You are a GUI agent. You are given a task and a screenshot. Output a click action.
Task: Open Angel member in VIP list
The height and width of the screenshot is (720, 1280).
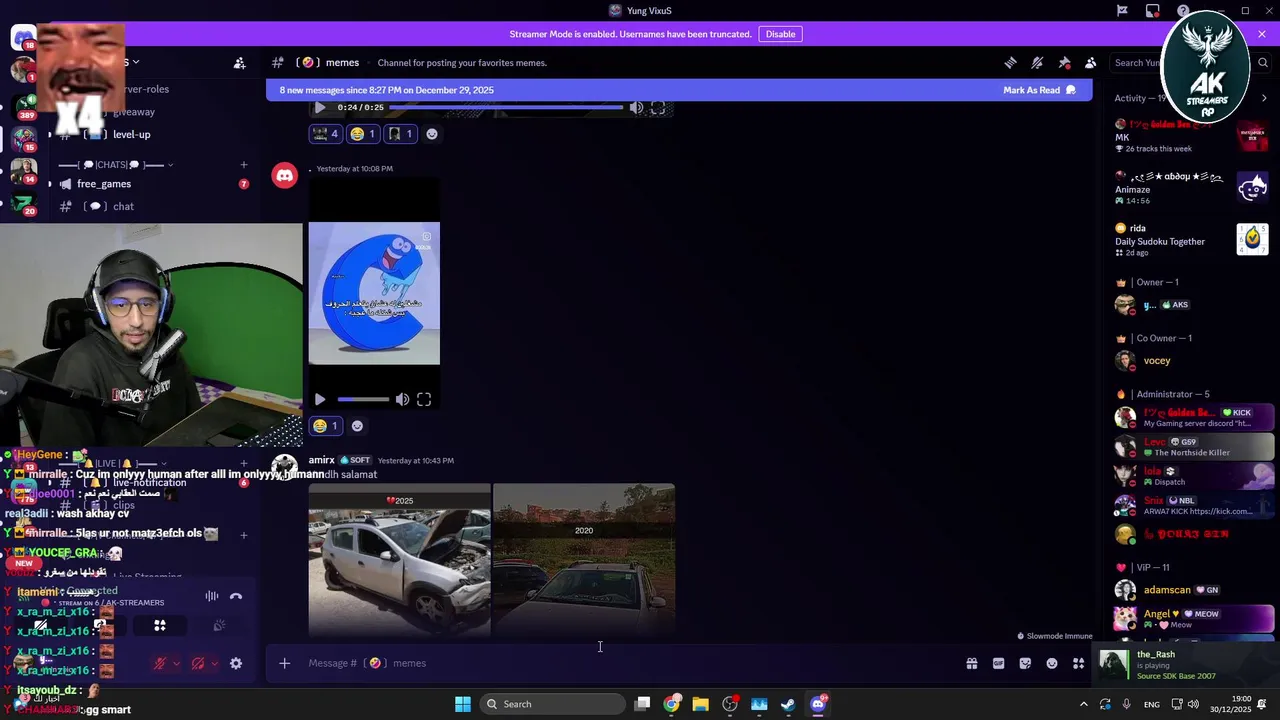click(x=1192, y=618)
